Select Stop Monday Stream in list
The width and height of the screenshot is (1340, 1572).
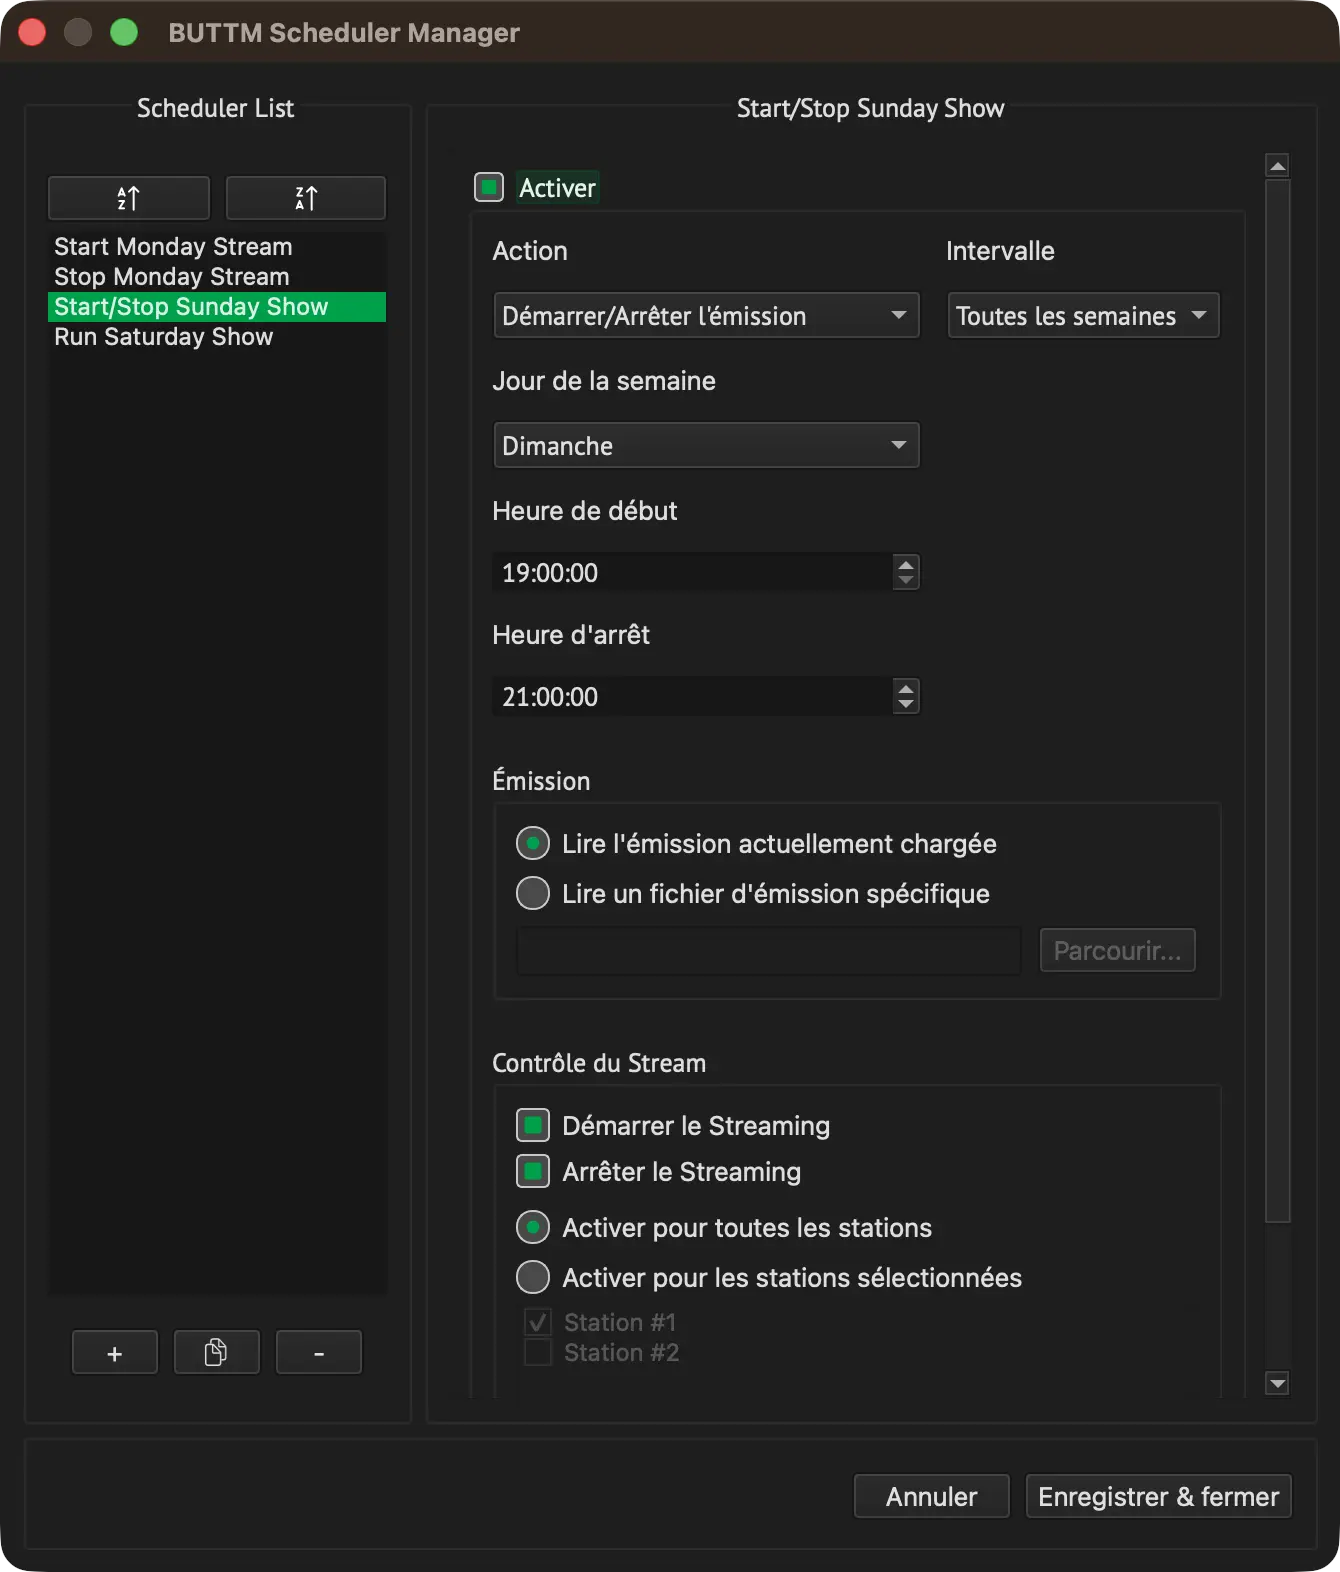coord(217,277)
